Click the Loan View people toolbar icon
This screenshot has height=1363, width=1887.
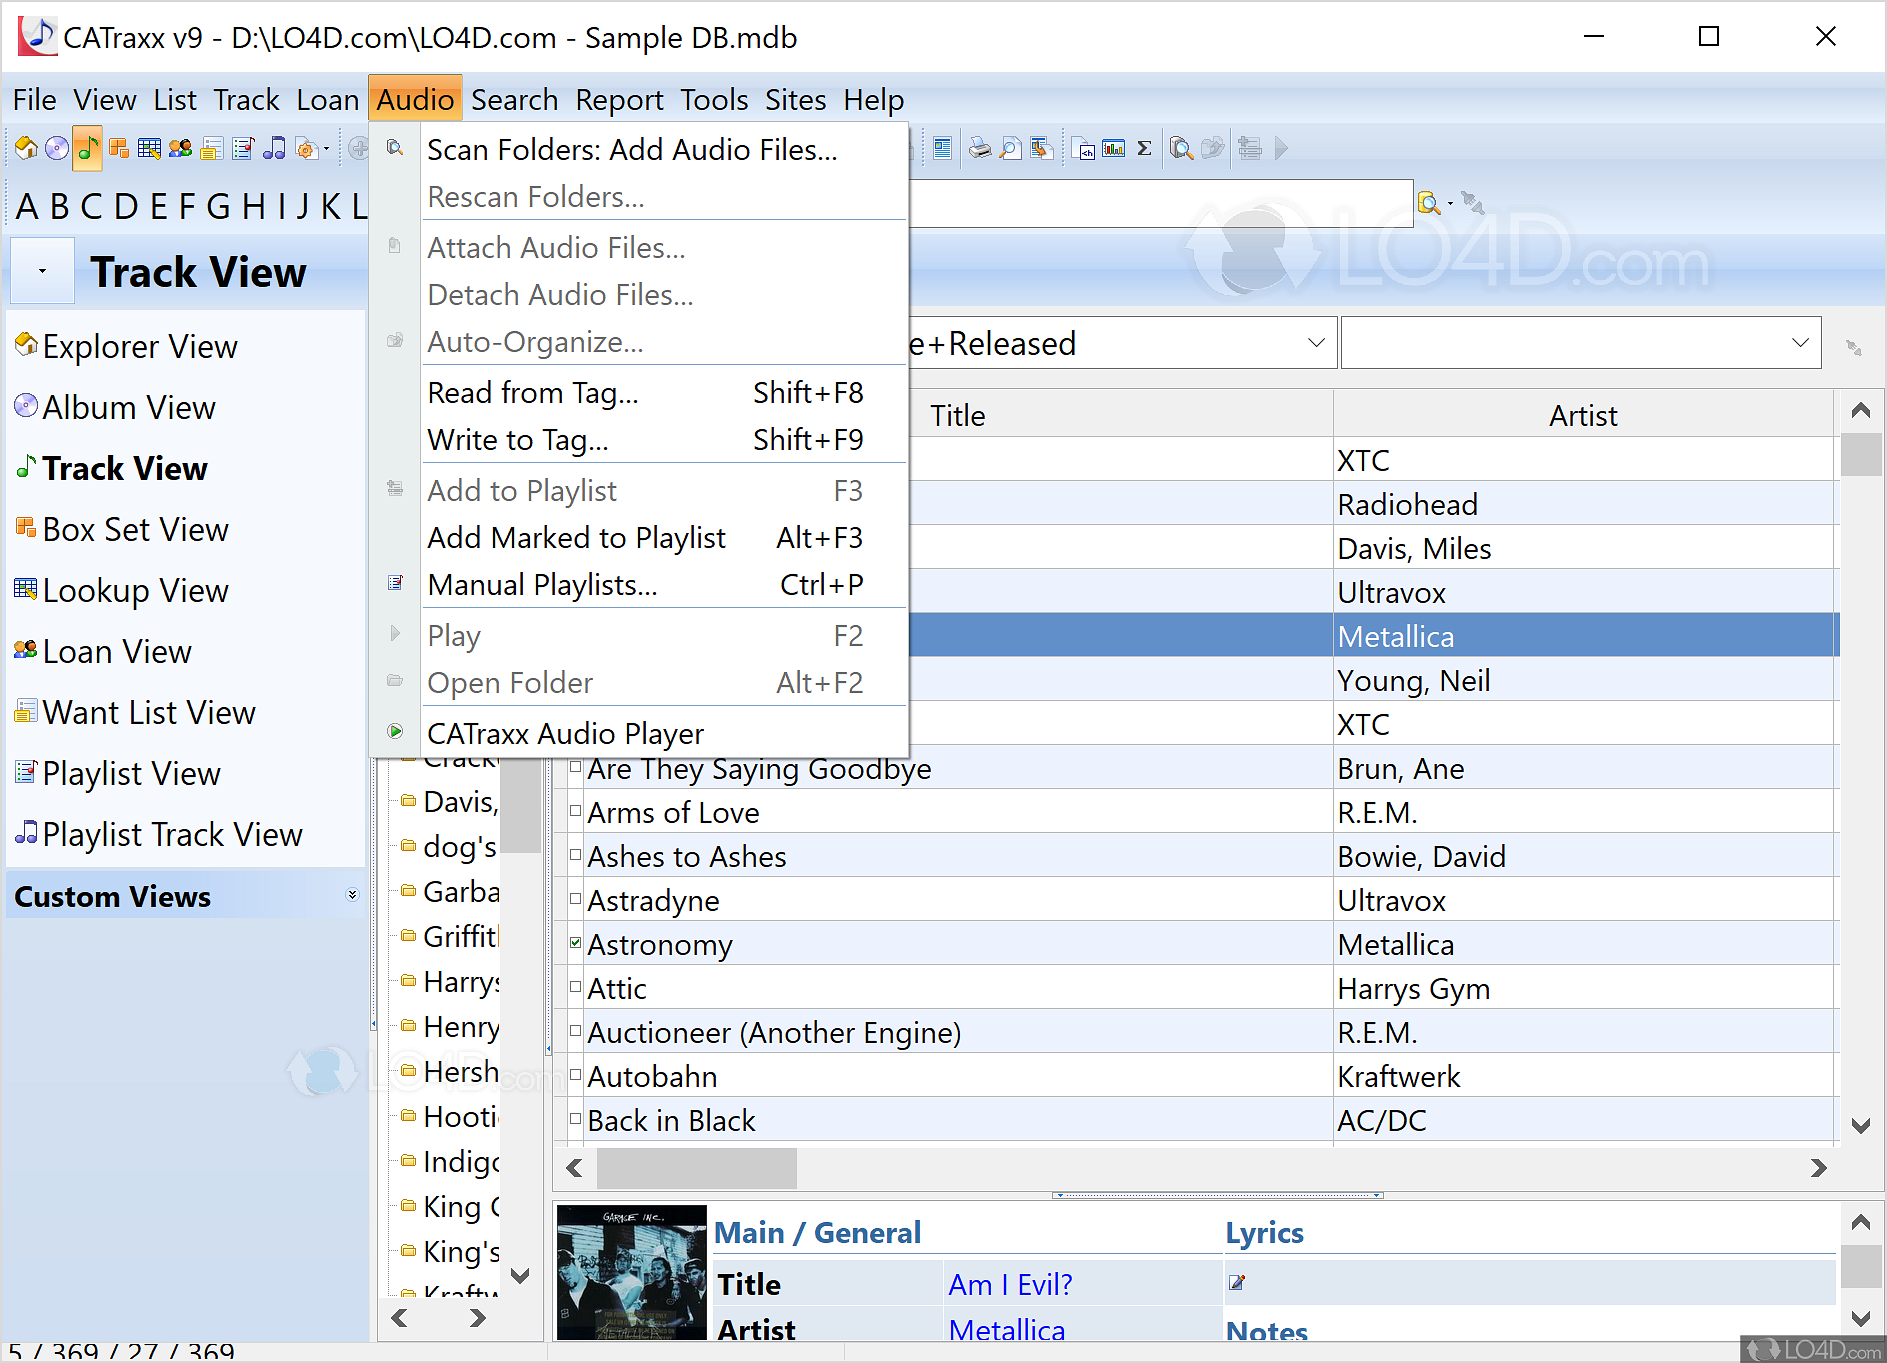180,149
